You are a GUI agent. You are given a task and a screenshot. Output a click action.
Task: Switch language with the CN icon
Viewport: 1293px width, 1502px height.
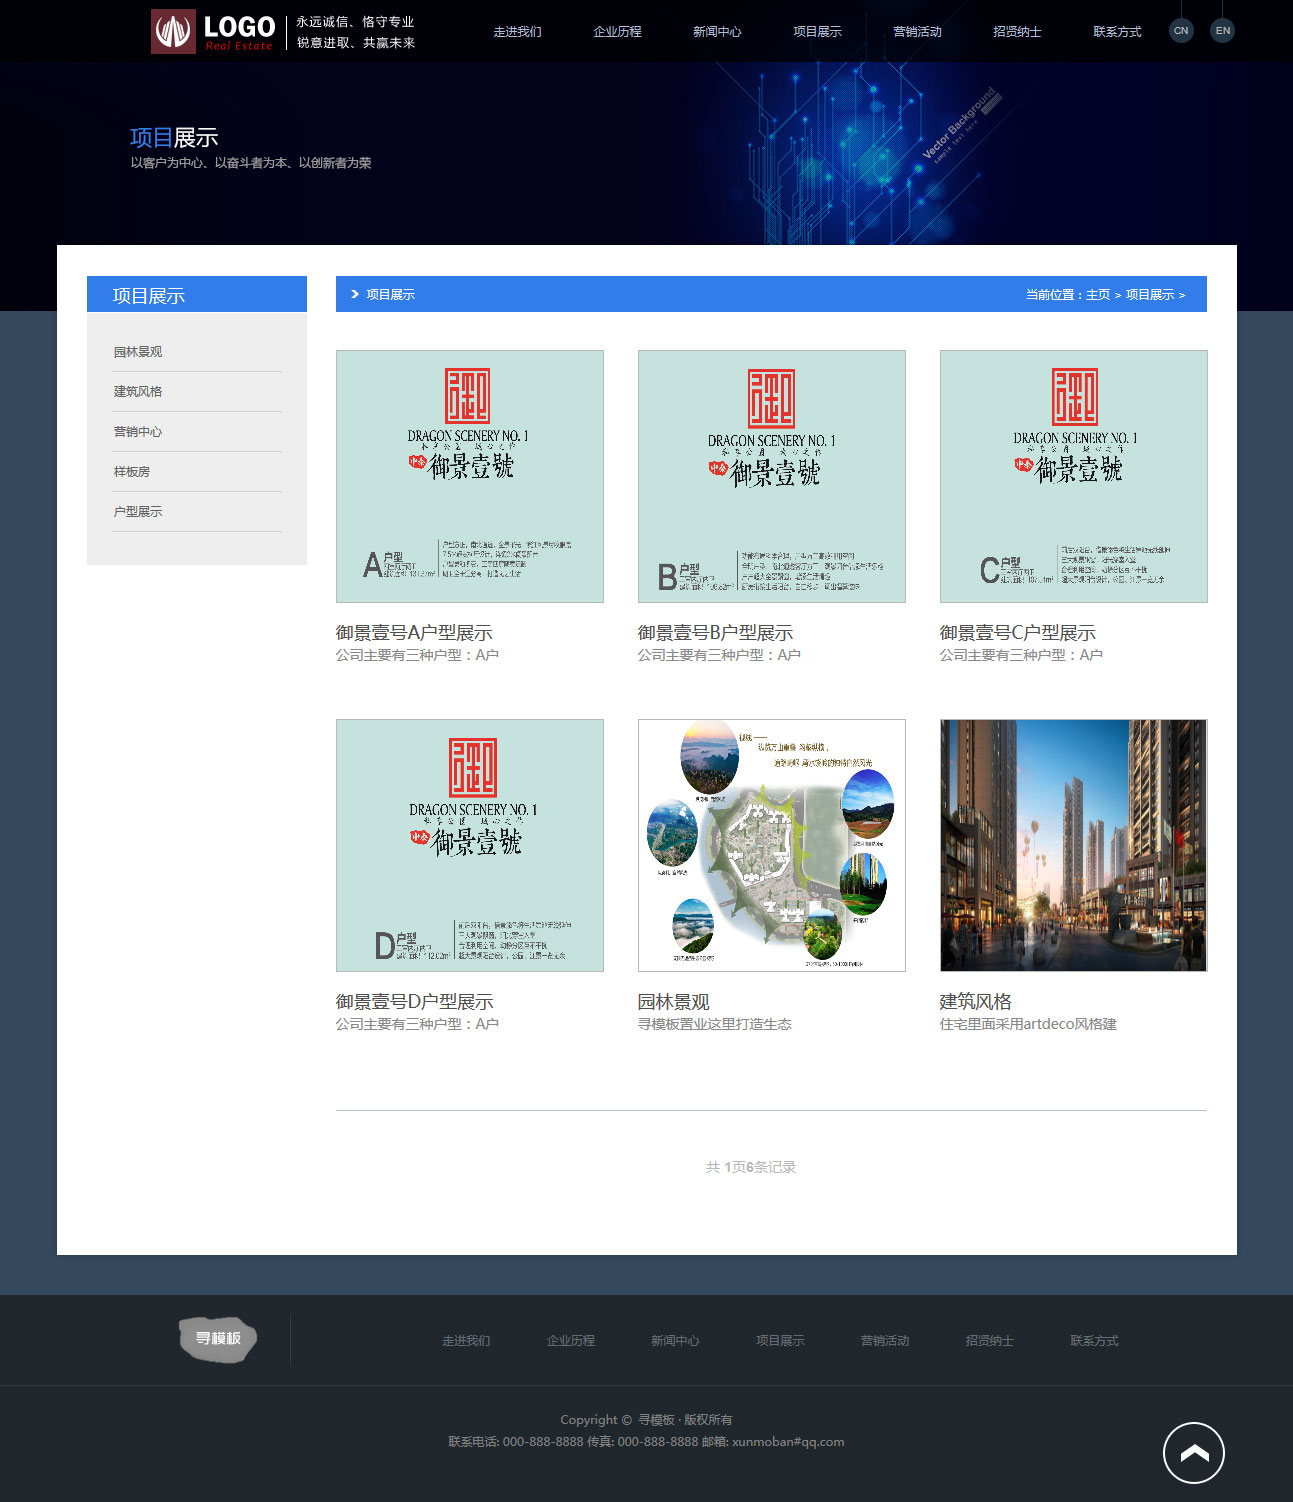pos(1181,31)
